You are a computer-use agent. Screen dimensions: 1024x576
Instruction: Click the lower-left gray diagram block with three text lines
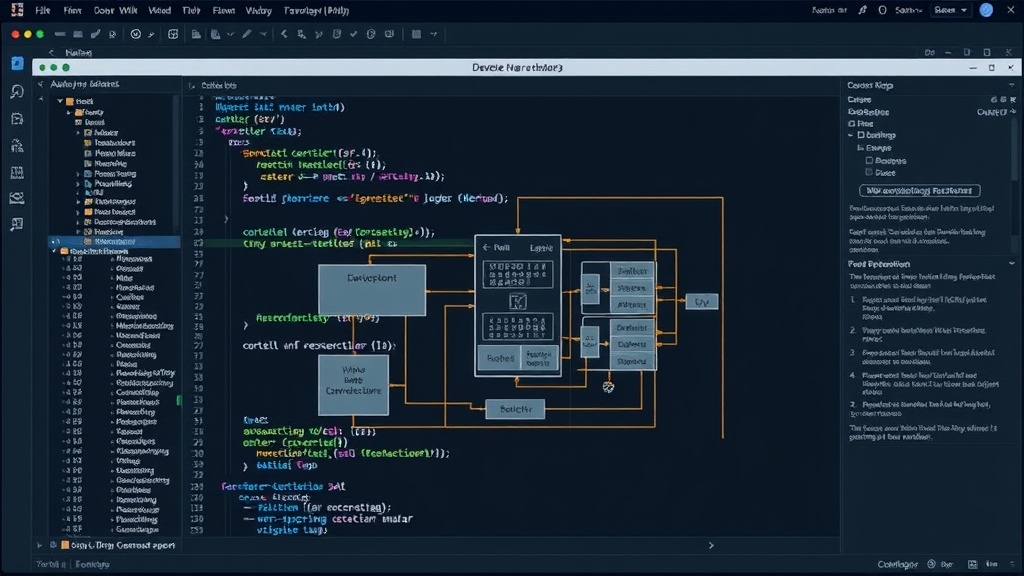[353, 385]
